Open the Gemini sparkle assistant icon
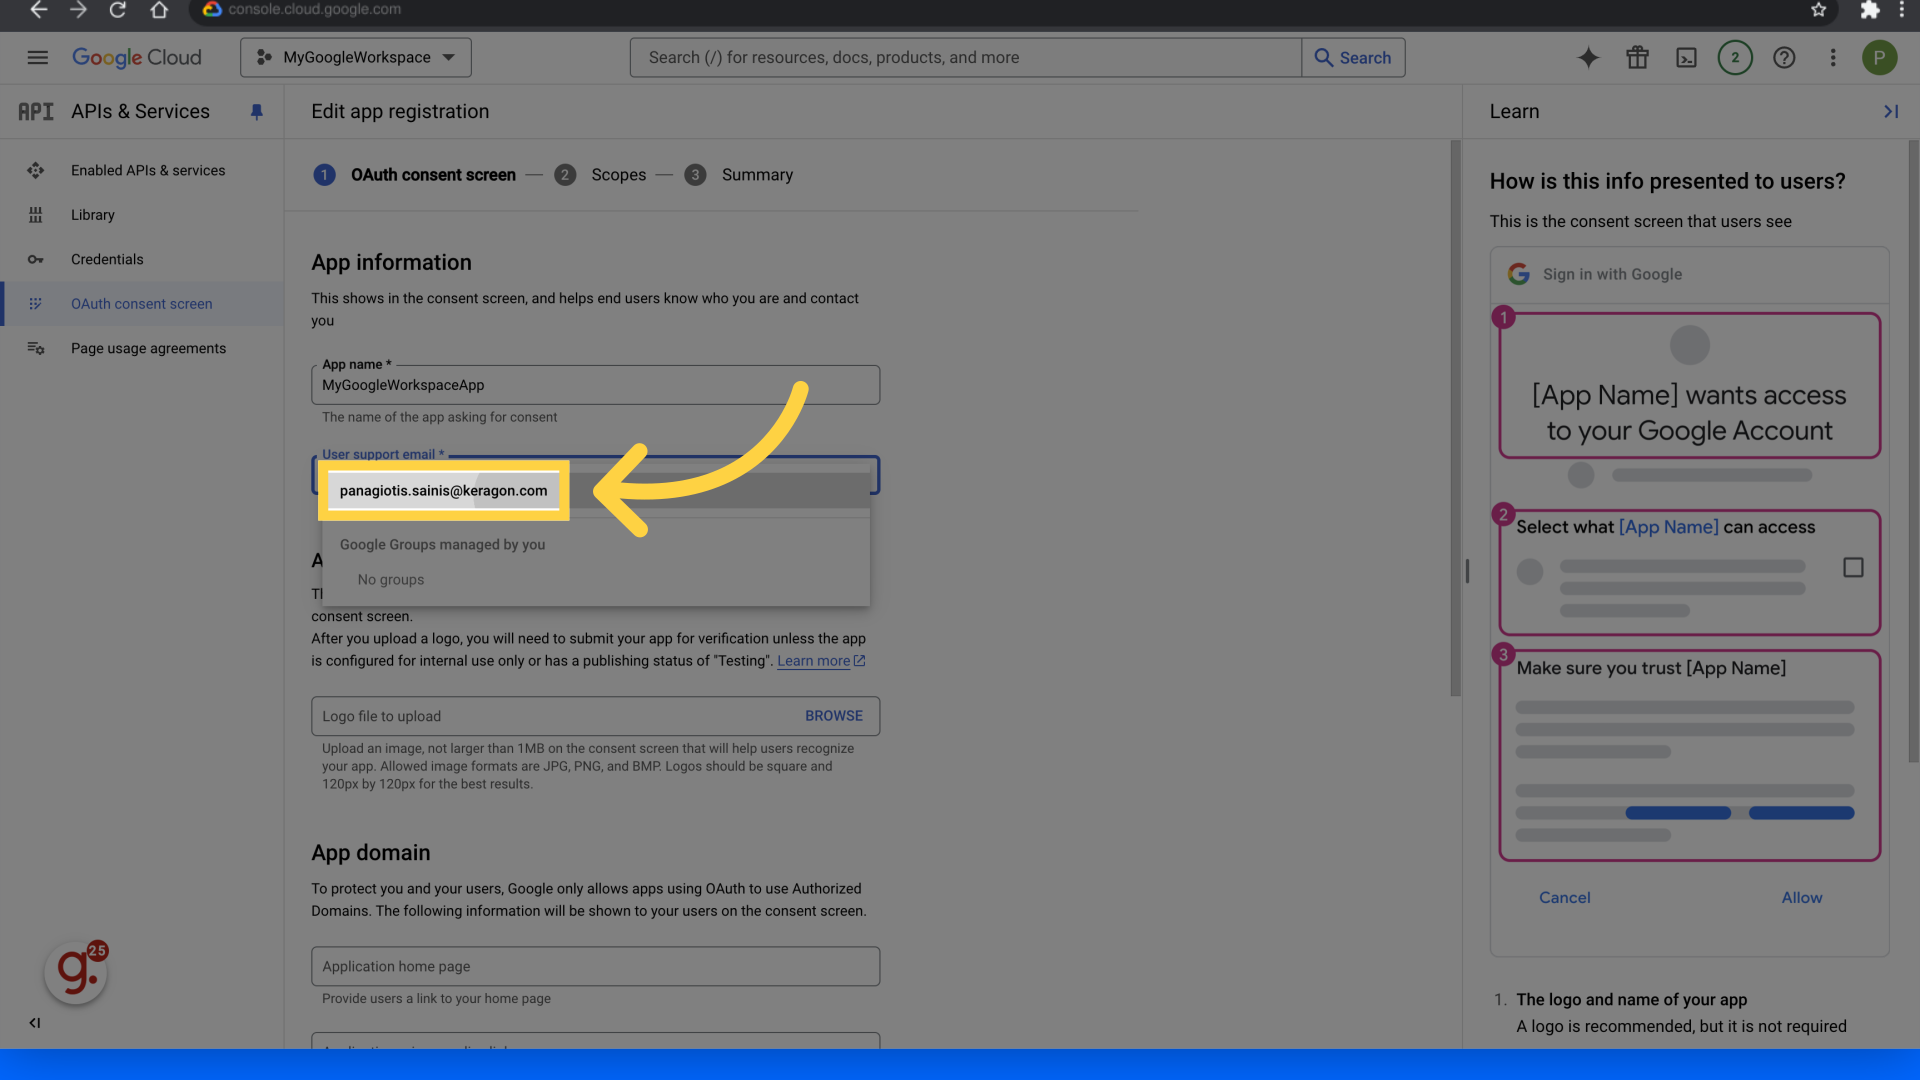Viewport: 1920px width, 1080px height. 1588,57
